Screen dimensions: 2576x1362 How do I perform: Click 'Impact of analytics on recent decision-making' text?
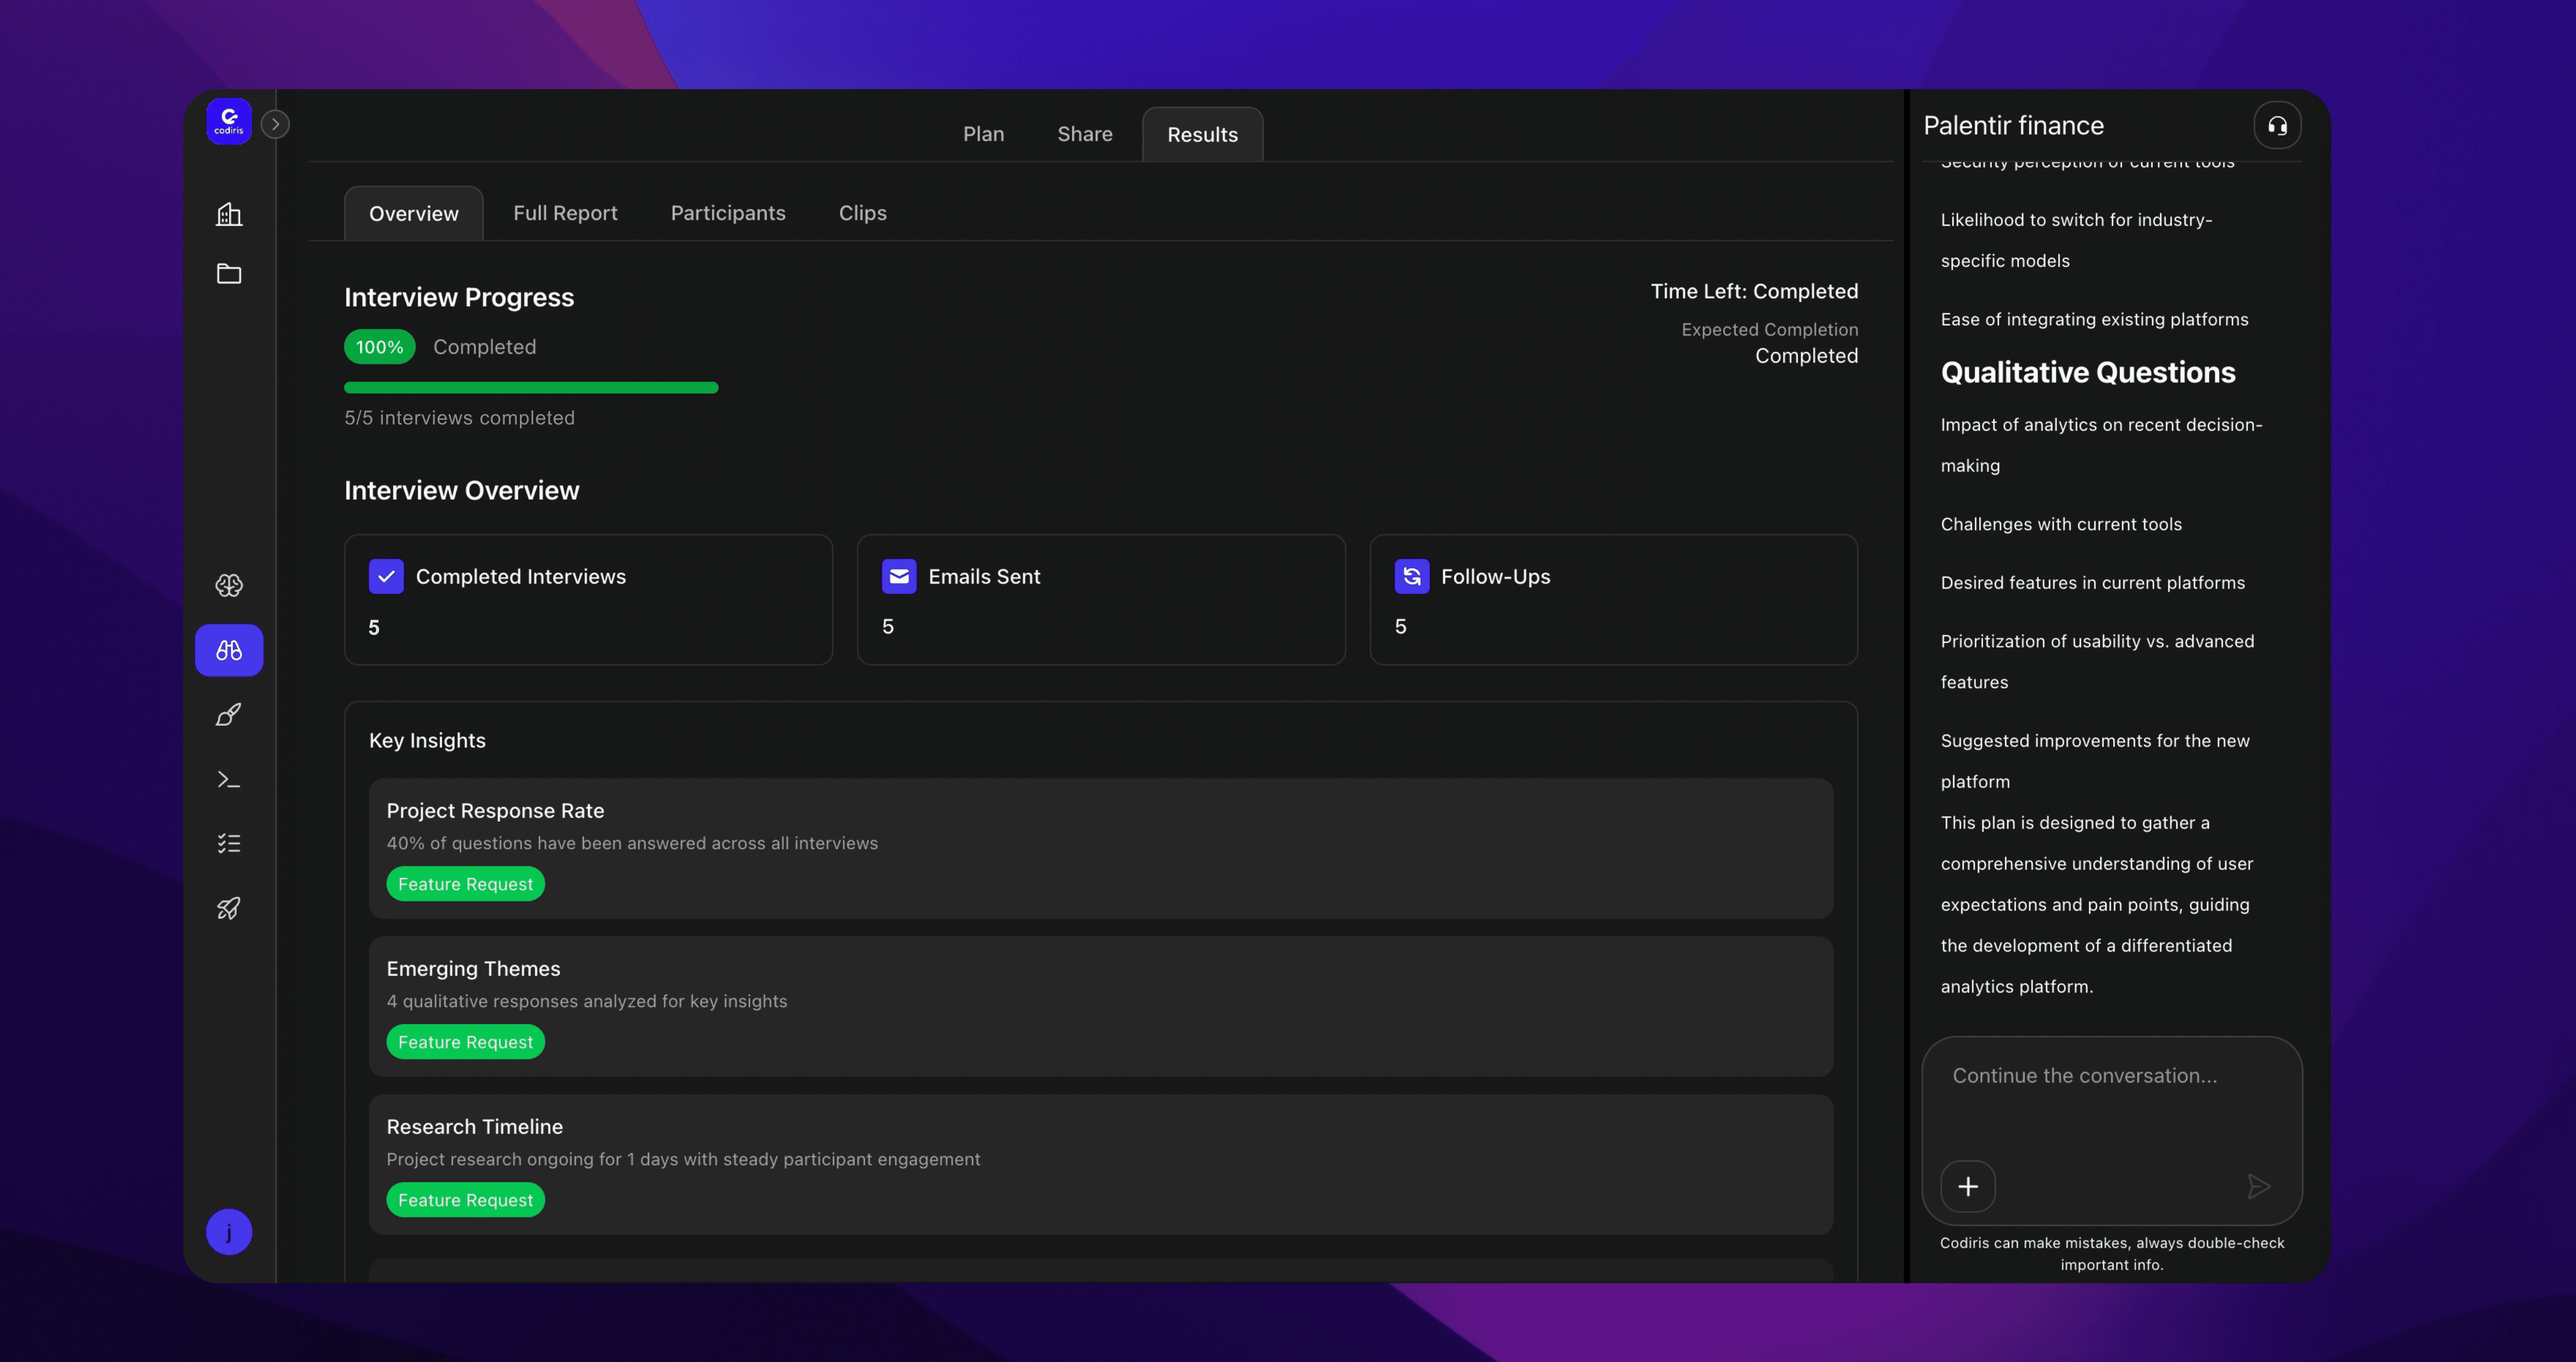pyautogui.click(x=2101, y=445)
